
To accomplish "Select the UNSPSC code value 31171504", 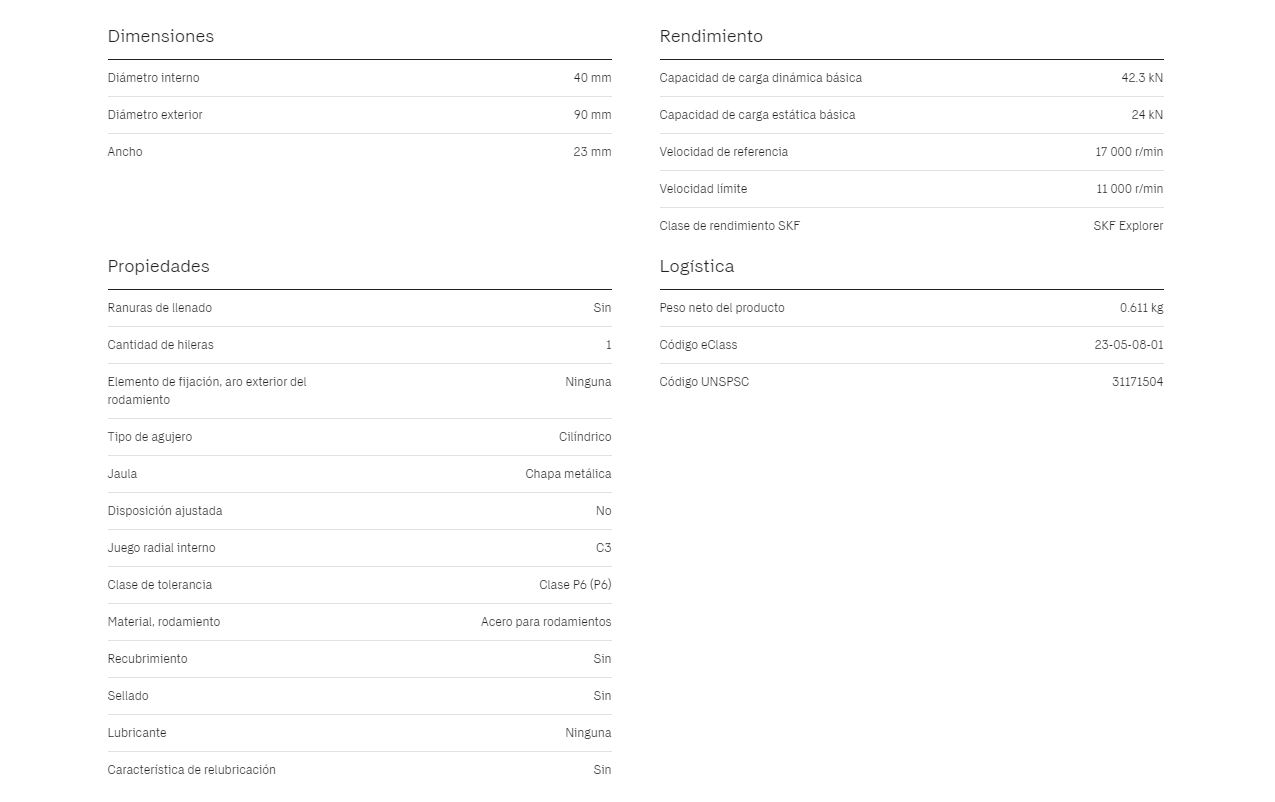I will pyautogui.click(x=1137, y=382).
